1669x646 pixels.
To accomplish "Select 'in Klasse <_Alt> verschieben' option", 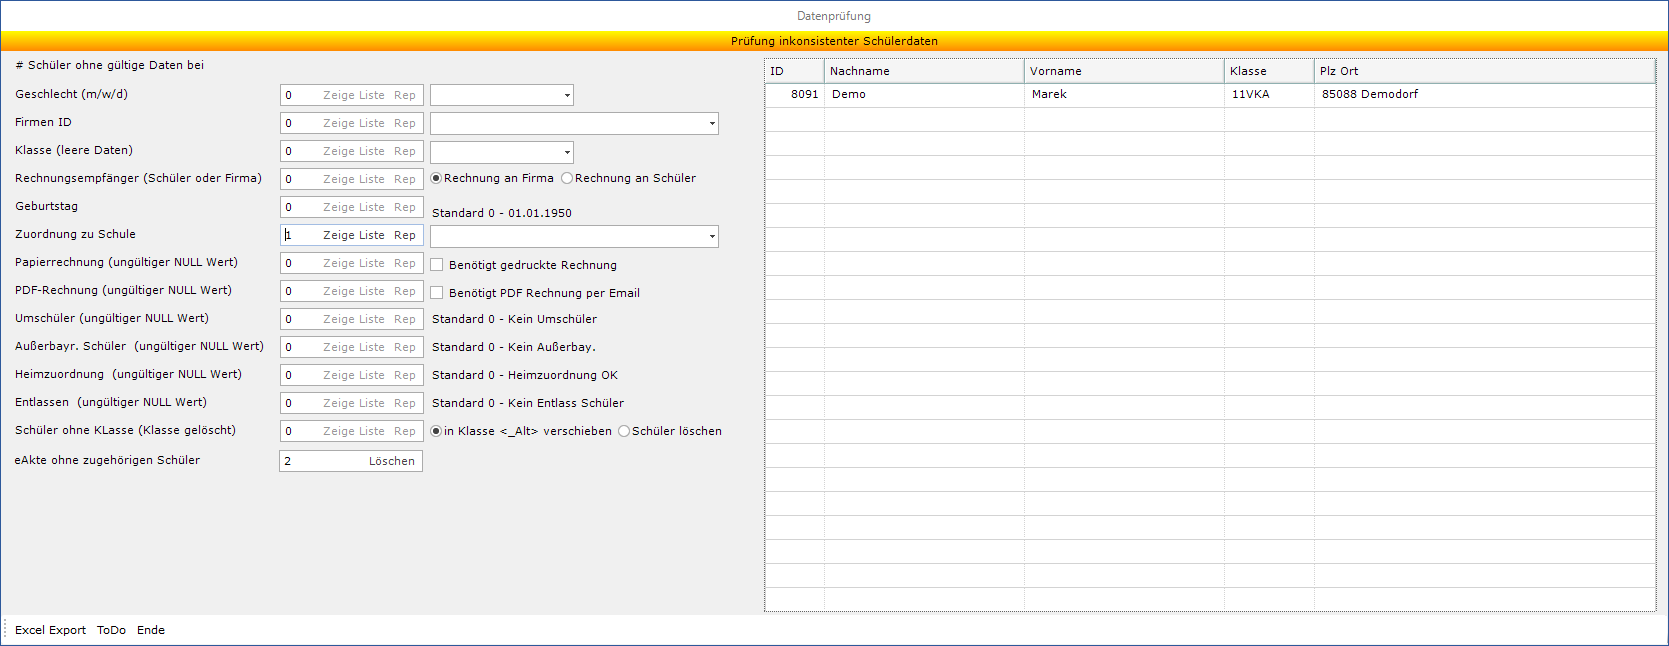I will click(436, 431).
